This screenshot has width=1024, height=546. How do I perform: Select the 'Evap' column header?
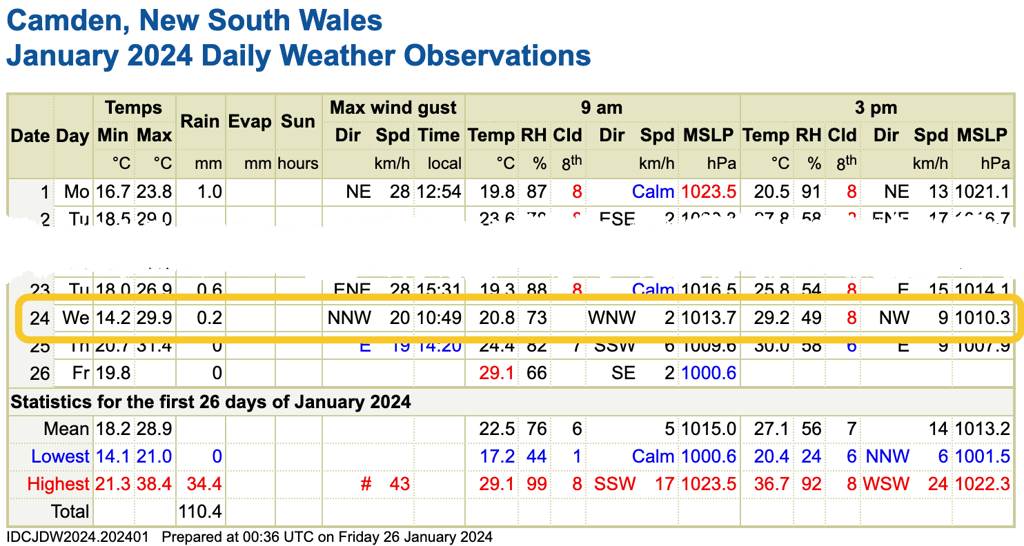pos(249,121)
